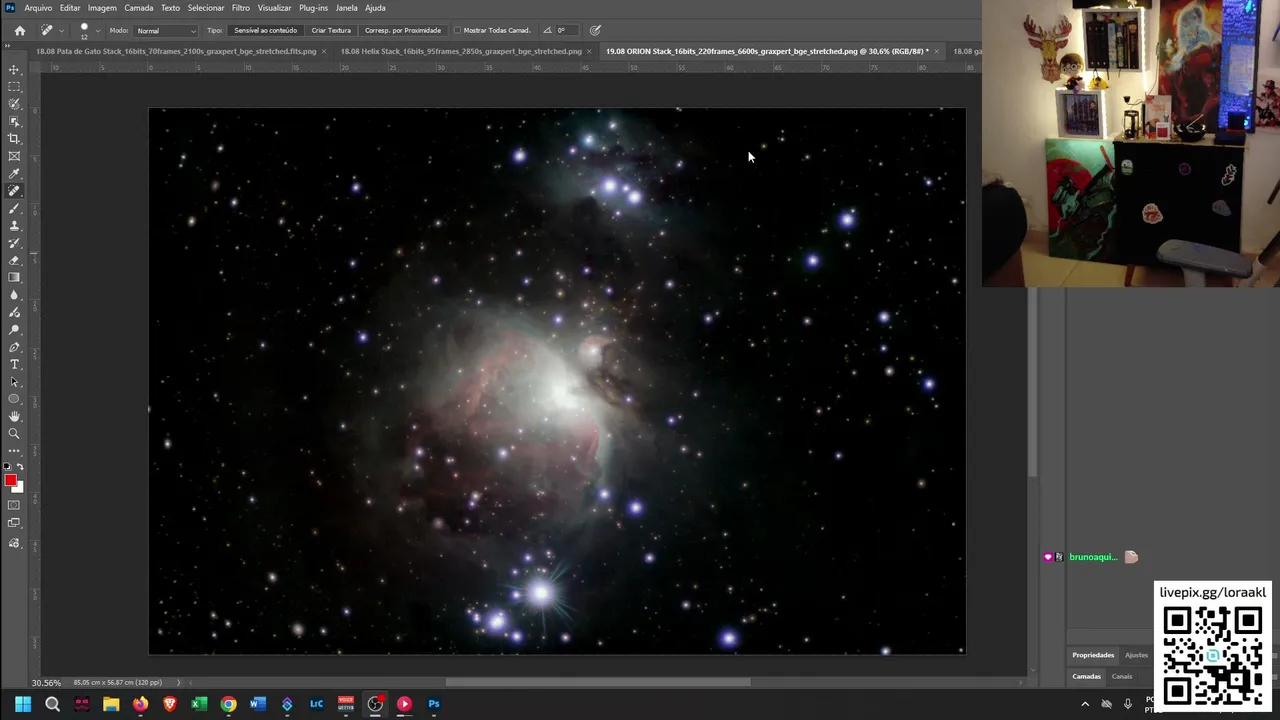Activate the Crop tool
The height and width of the screenshot is (720, 1280).
point(14,139)
